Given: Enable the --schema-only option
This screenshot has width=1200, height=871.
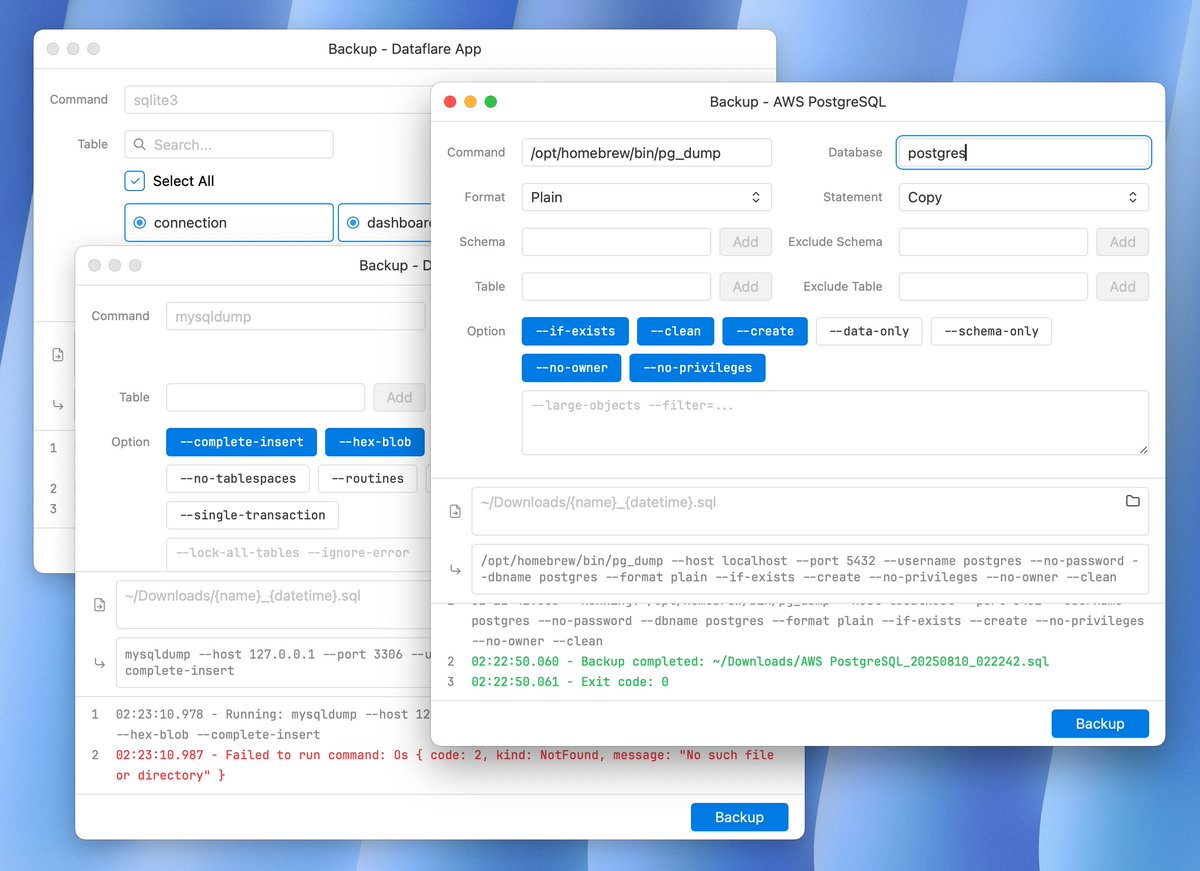Looking at the screenshot, I should (991, 331).
